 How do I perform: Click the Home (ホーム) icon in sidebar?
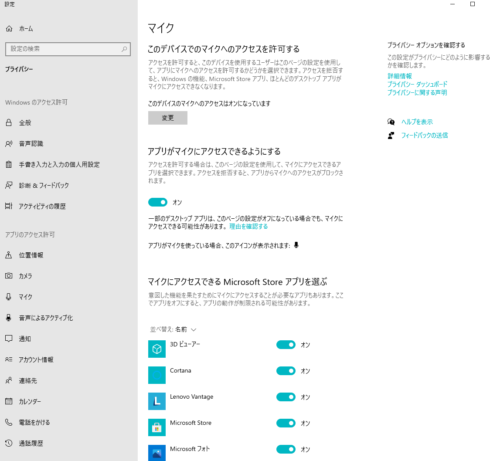pyautogui.click(x=9, y=29)
